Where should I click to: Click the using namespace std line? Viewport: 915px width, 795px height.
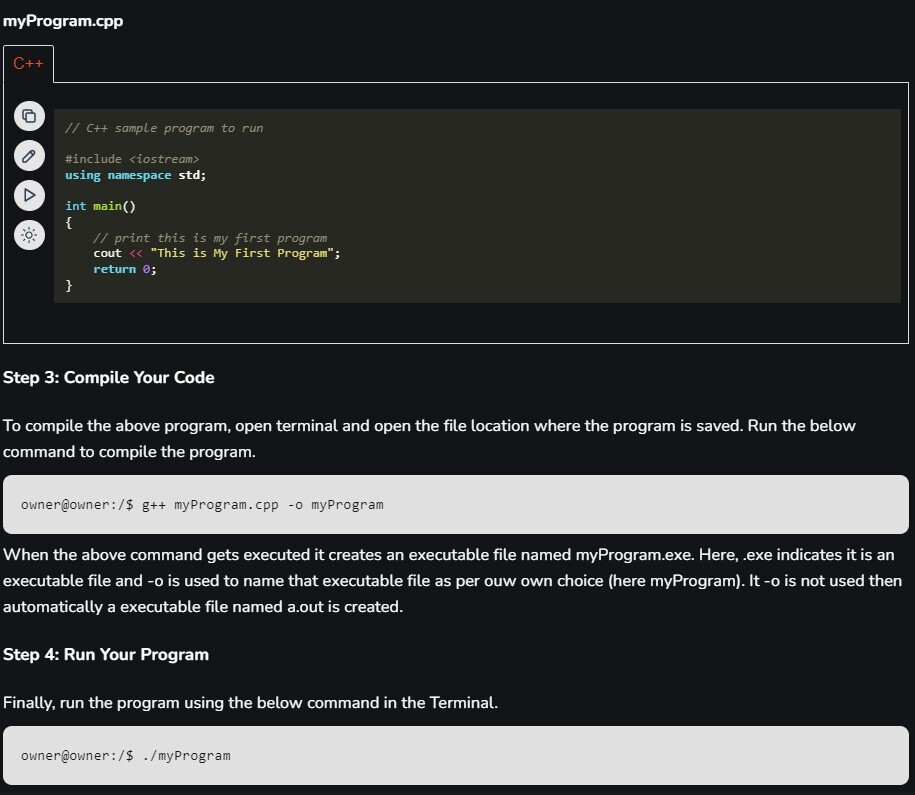[135, 175]
